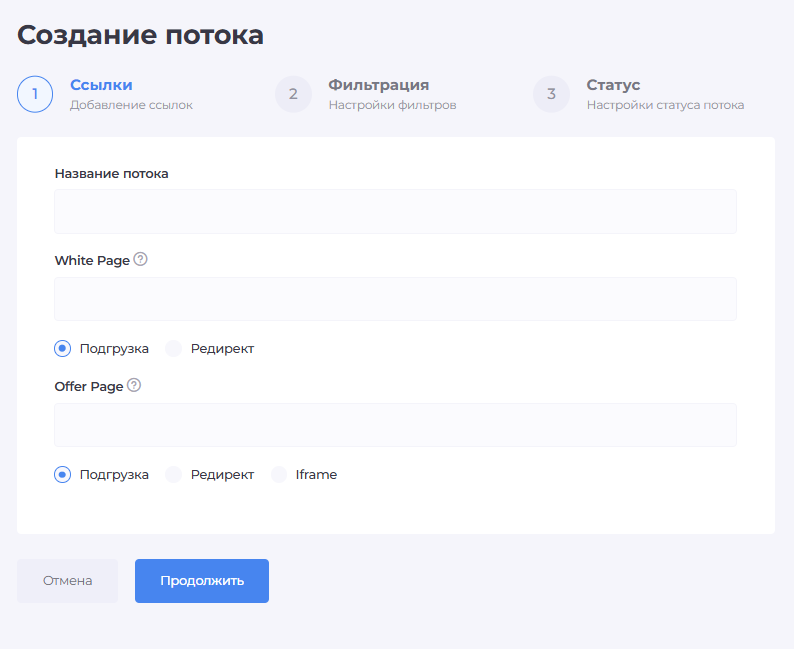794x649 pixels.
Task: Focus the White Page URL input field
Action: click(x=395, y=299)
